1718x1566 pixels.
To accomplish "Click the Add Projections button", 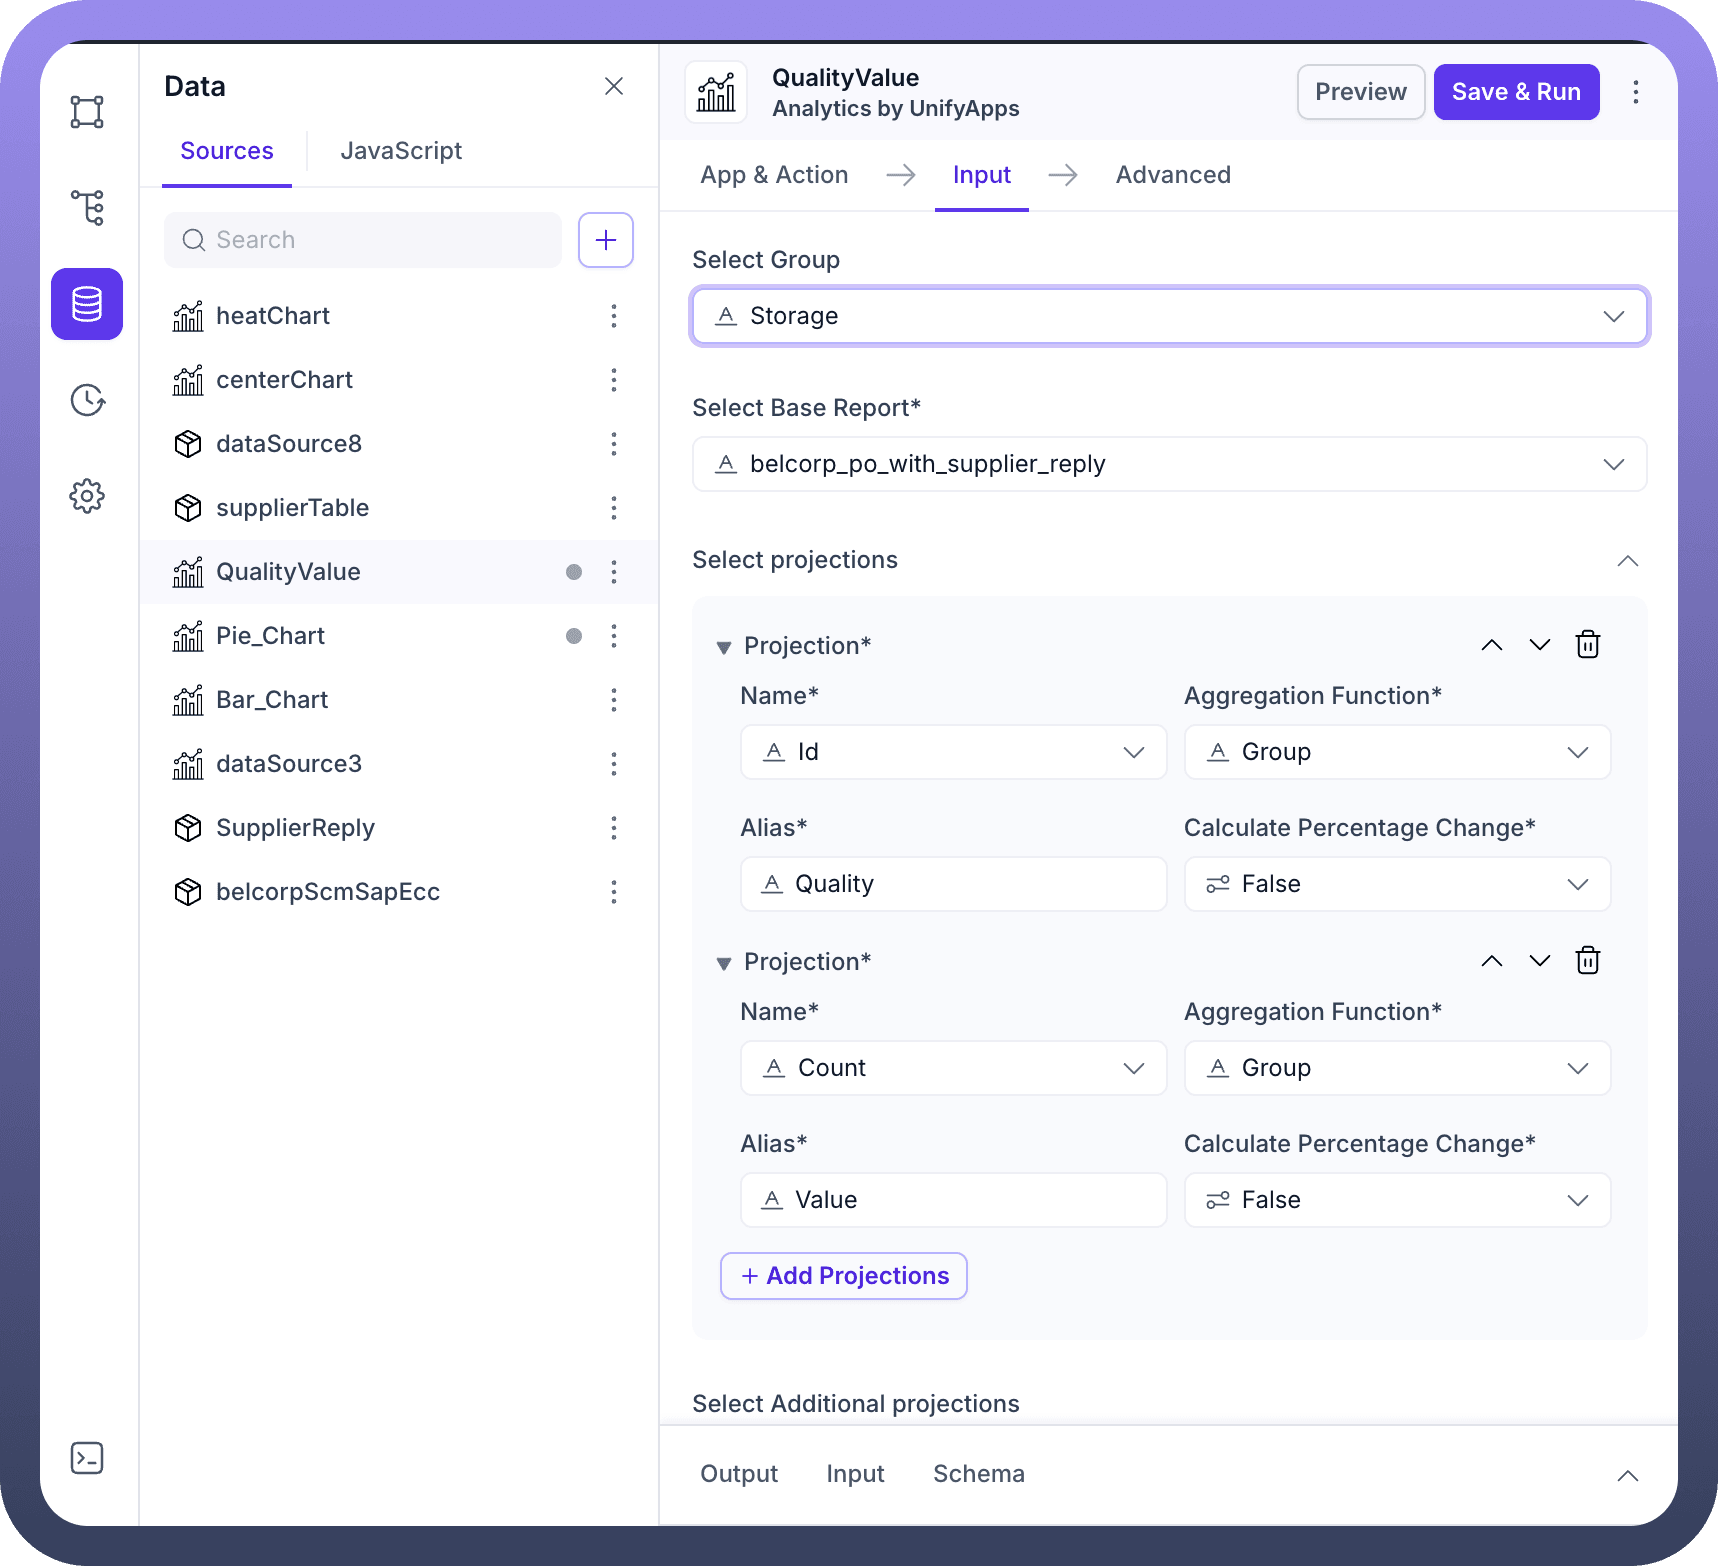I will 843,1276.
